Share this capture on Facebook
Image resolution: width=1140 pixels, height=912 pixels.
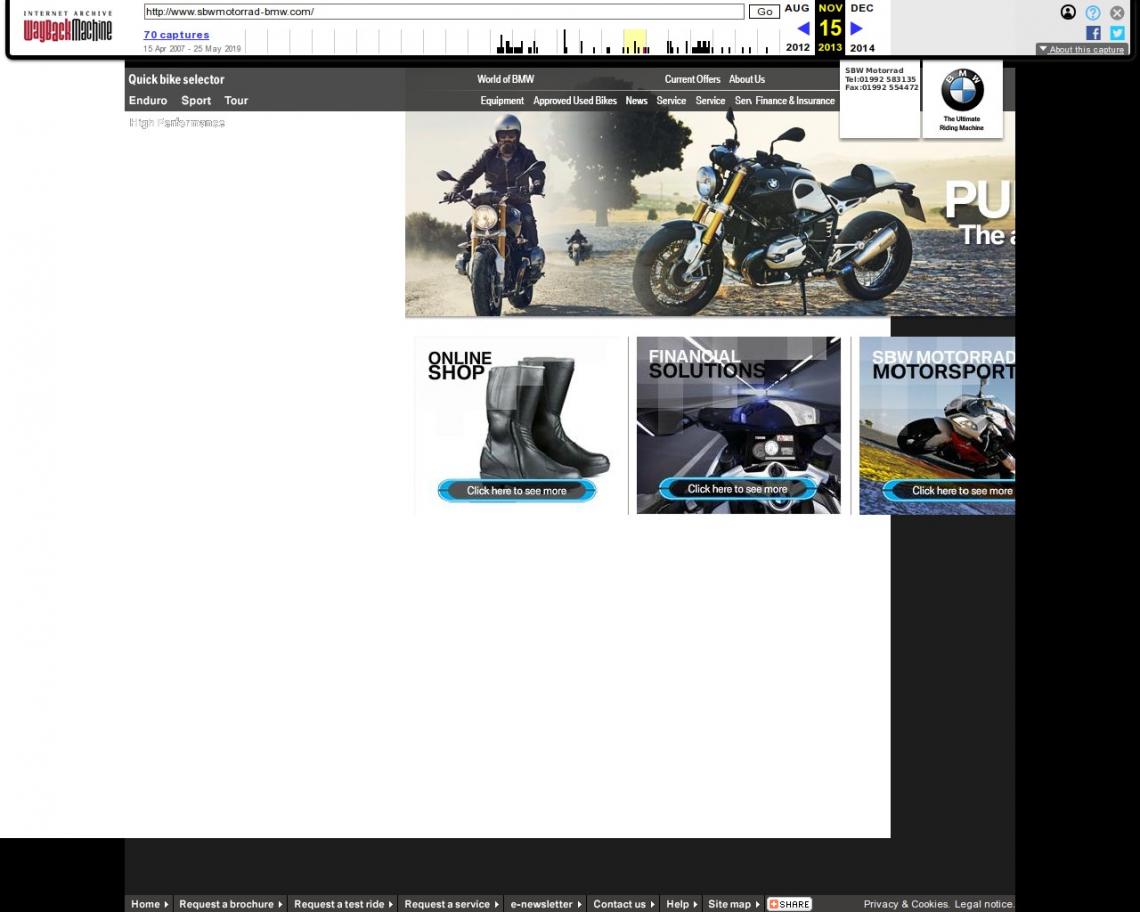(1093, 33)
